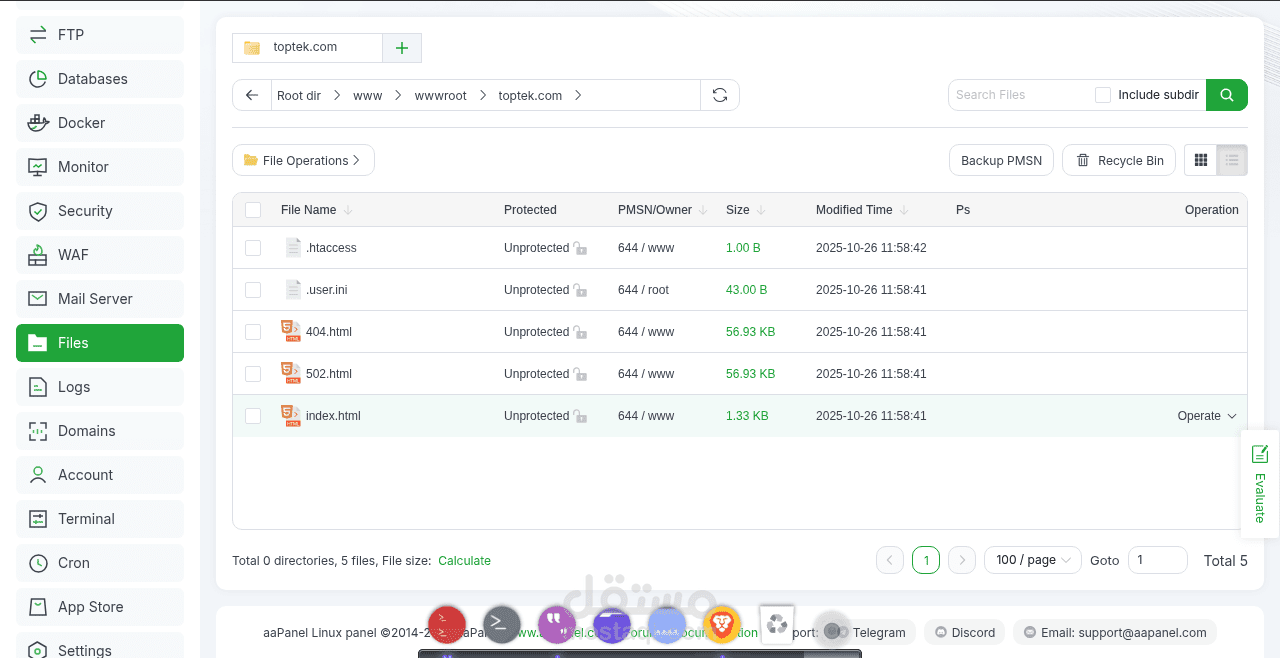Viewport: 1280px width, 658px height.
Task: Sort by PMSN/Owner column arrow
Action: point(703,210)
